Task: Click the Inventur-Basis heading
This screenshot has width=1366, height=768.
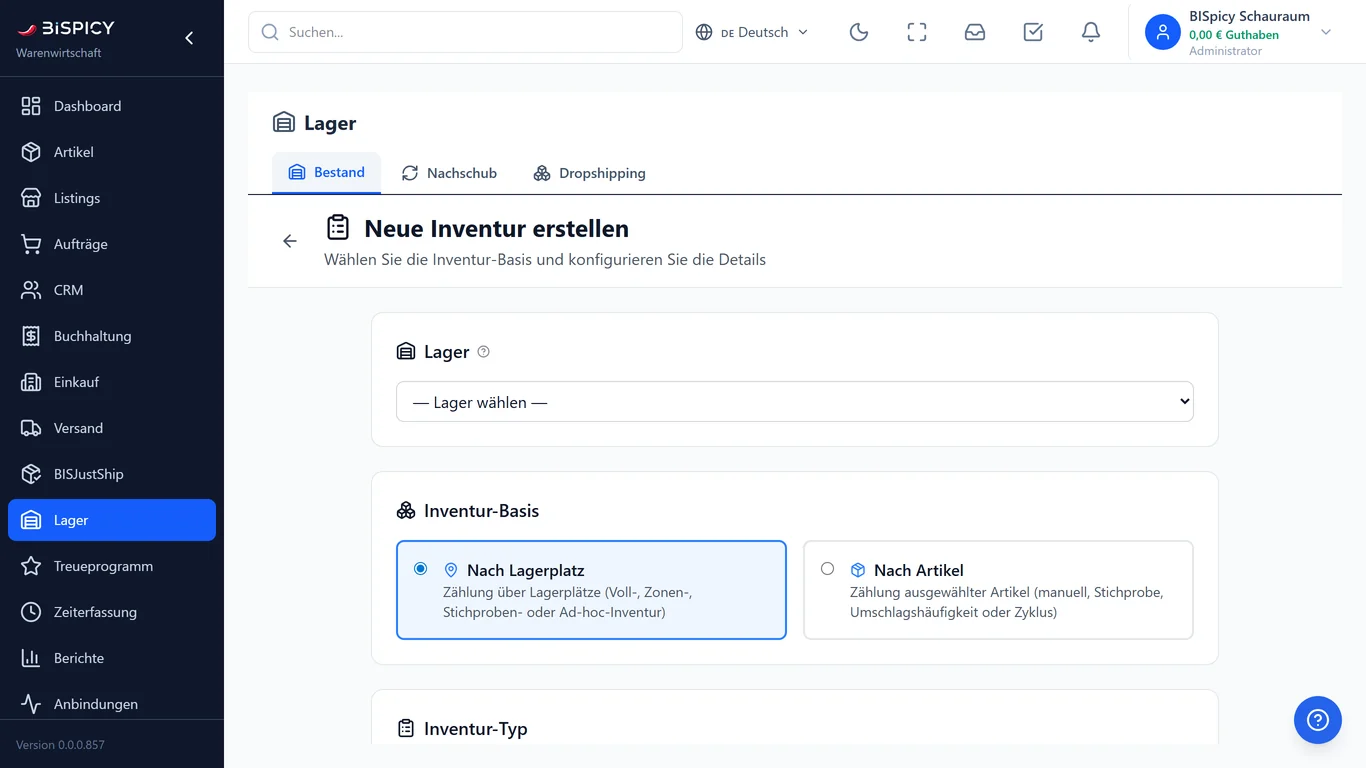Action: tap(482, 511)
